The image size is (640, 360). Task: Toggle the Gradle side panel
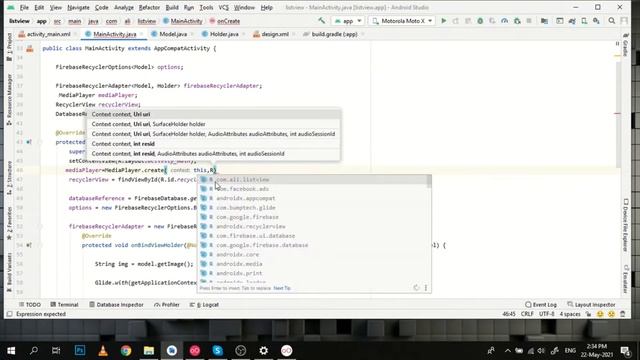tap(626, 46)
